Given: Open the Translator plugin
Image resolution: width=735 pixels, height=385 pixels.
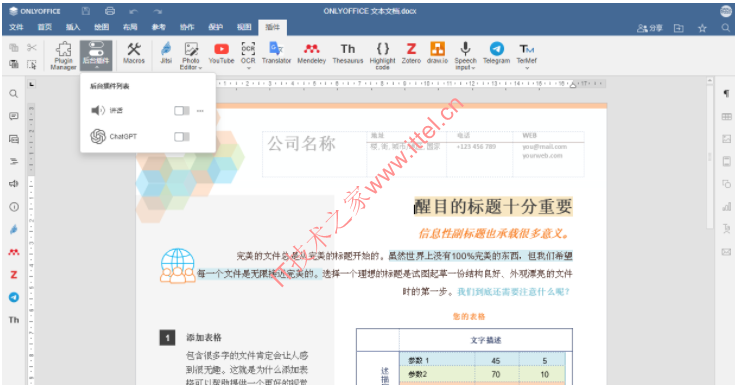Looking at the screenshot, I should click(276, 53).
